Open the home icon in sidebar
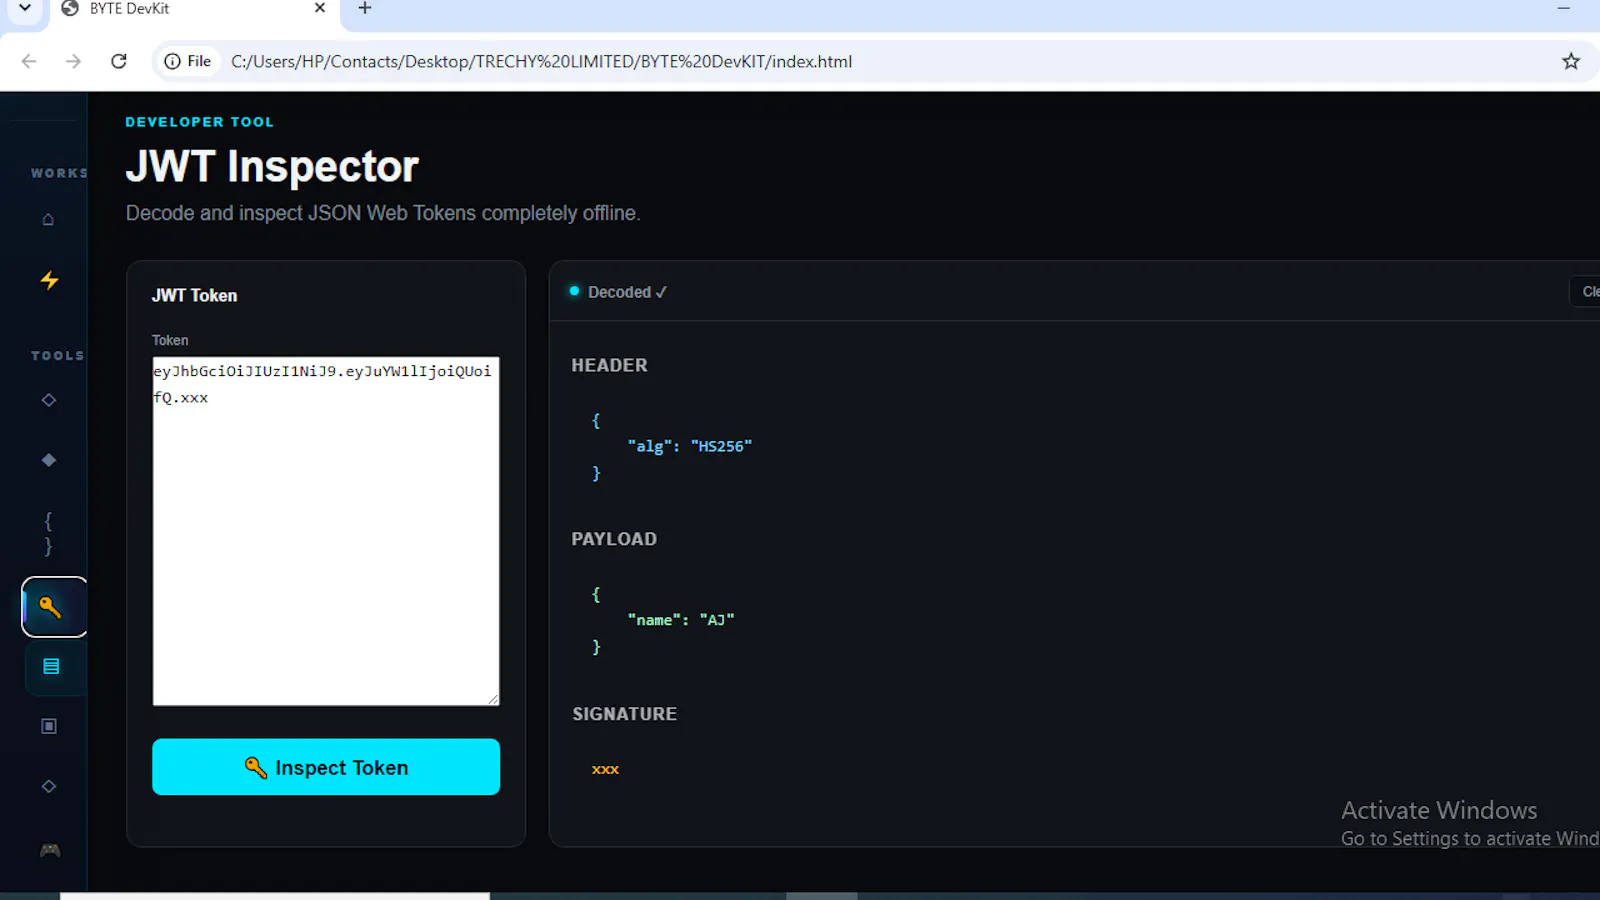Screen dimensions: 1600x900 (x=48, y=219)
